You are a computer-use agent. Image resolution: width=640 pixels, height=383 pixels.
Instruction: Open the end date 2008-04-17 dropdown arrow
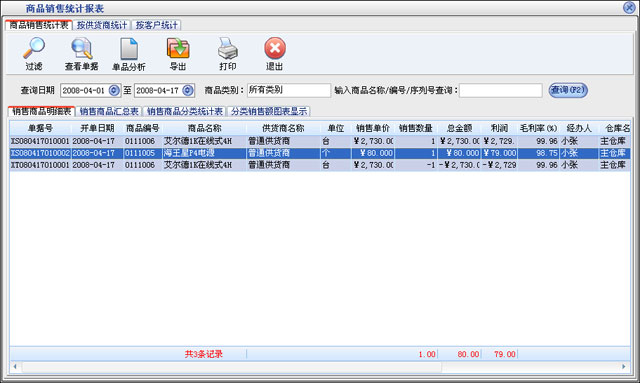pyautogui.click(x=188, y=90)
